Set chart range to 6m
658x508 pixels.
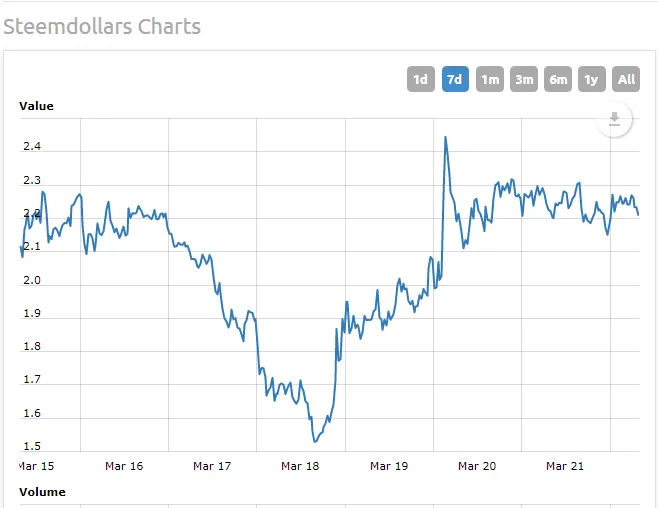[x=558, y=79]
